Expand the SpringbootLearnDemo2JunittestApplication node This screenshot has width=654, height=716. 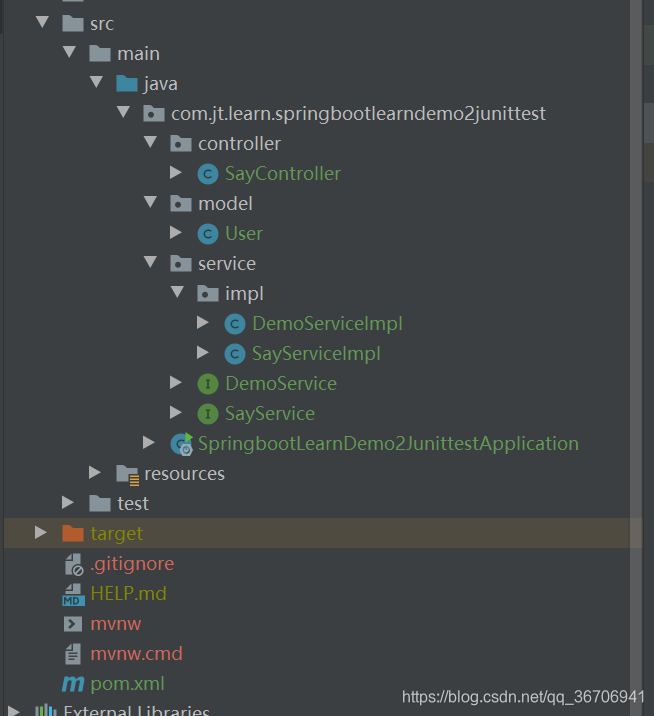[149, 442]
